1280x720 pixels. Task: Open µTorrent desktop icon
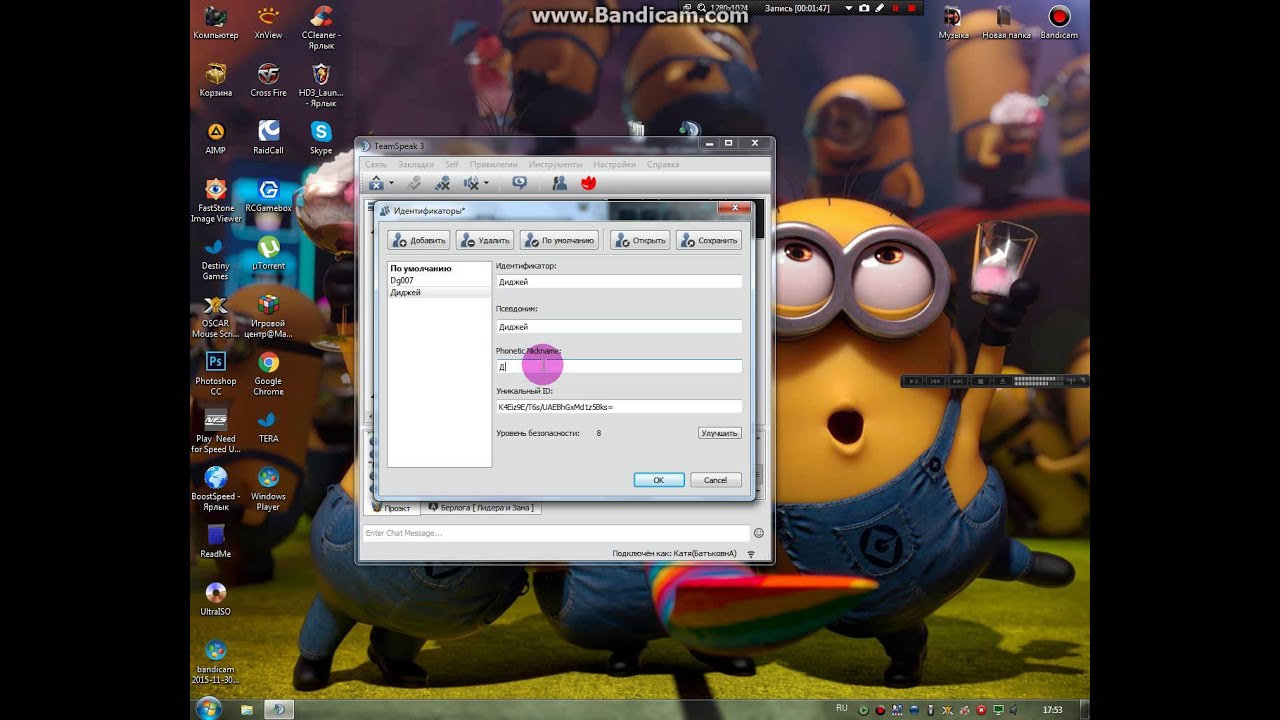pyautogui.click(x=268, y=253)
